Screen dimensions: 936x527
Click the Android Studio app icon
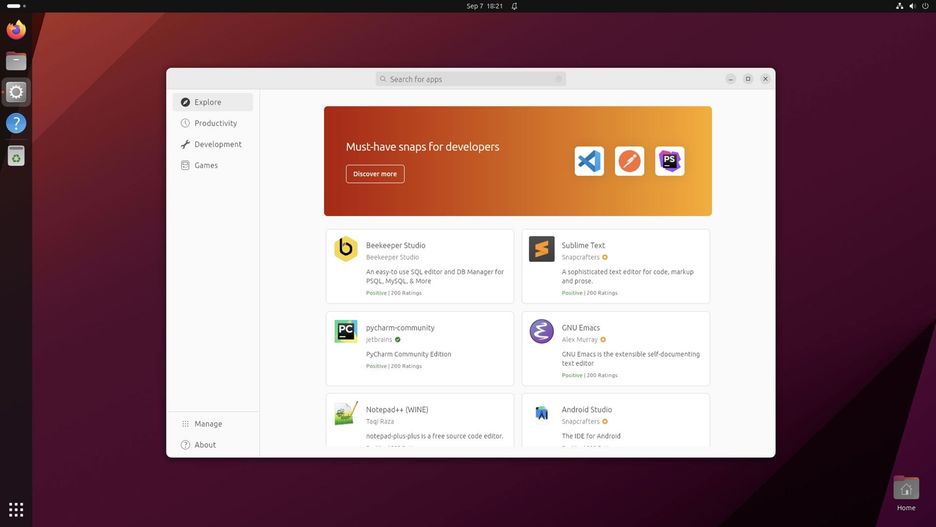click(541, 413)
